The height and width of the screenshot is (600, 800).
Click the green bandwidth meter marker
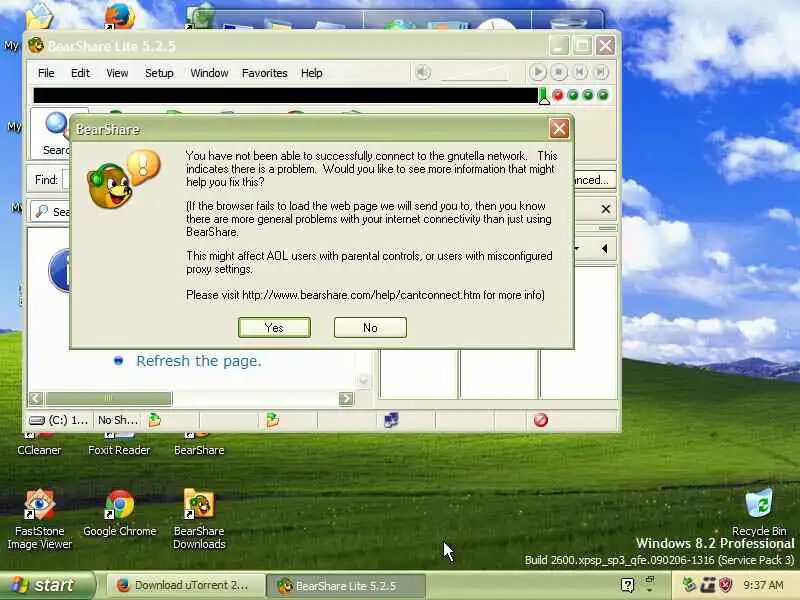click(x=544, y=96)
